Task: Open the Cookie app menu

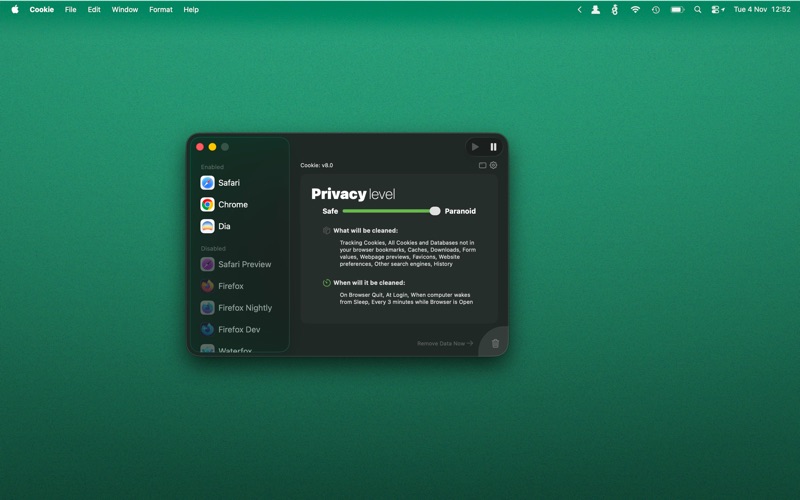Action: [42, 9]
